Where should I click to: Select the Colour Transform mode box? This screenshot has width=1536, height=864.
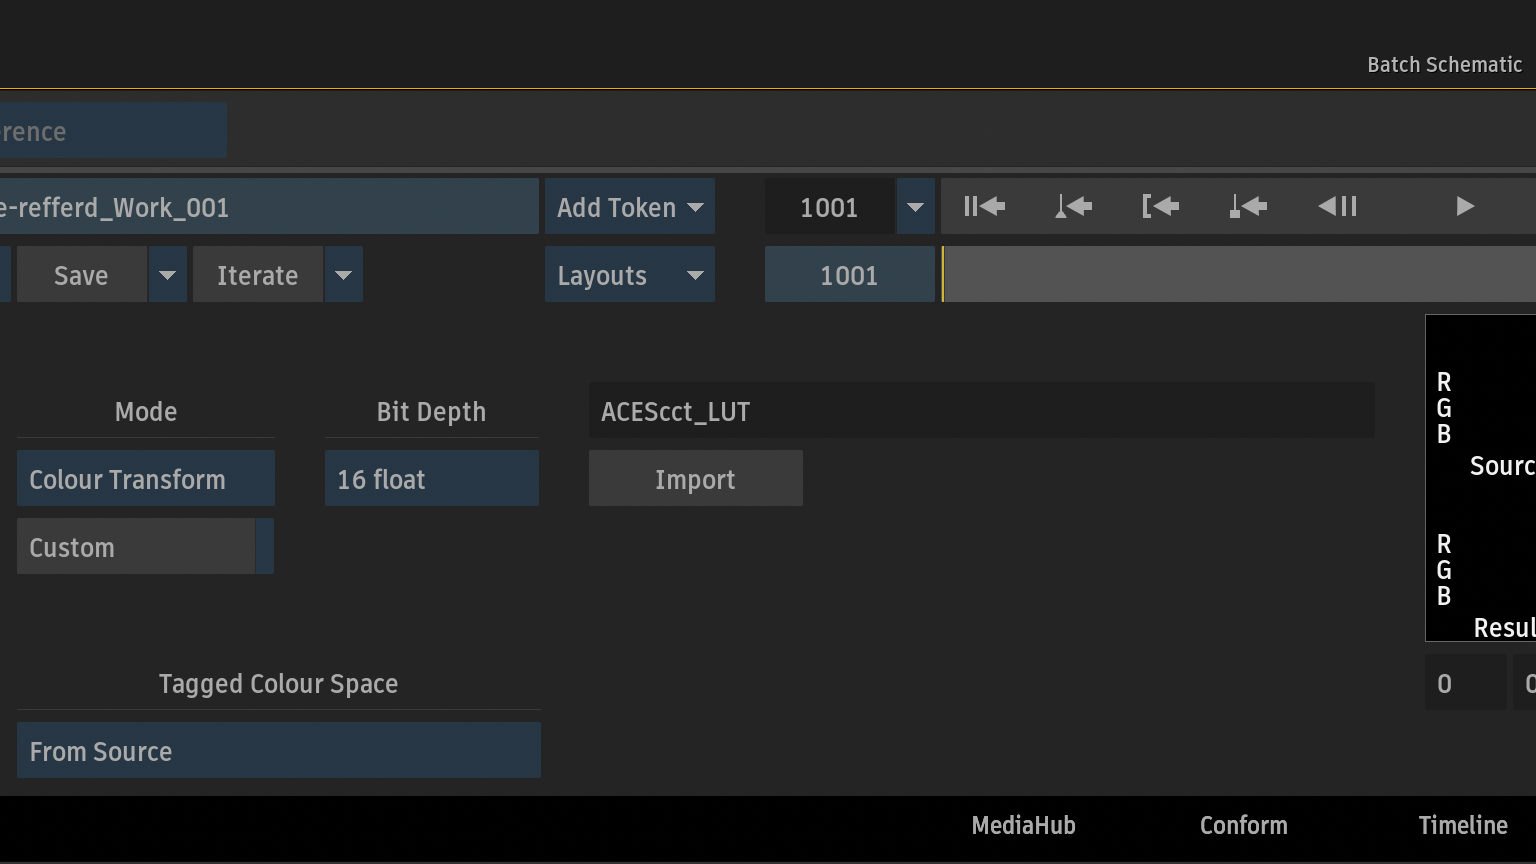pos(145,479)
